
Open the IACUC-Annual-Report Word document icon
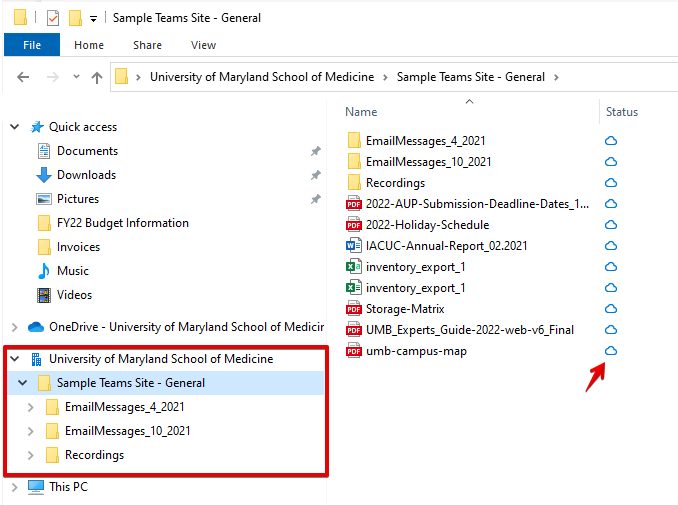[x=352, y=245]
